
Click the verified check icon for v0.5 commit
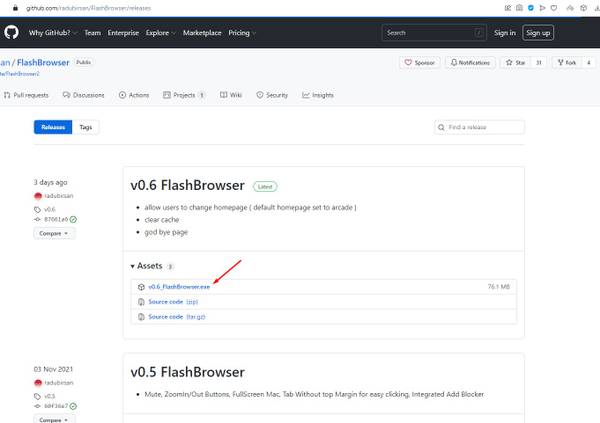point(73,406)
